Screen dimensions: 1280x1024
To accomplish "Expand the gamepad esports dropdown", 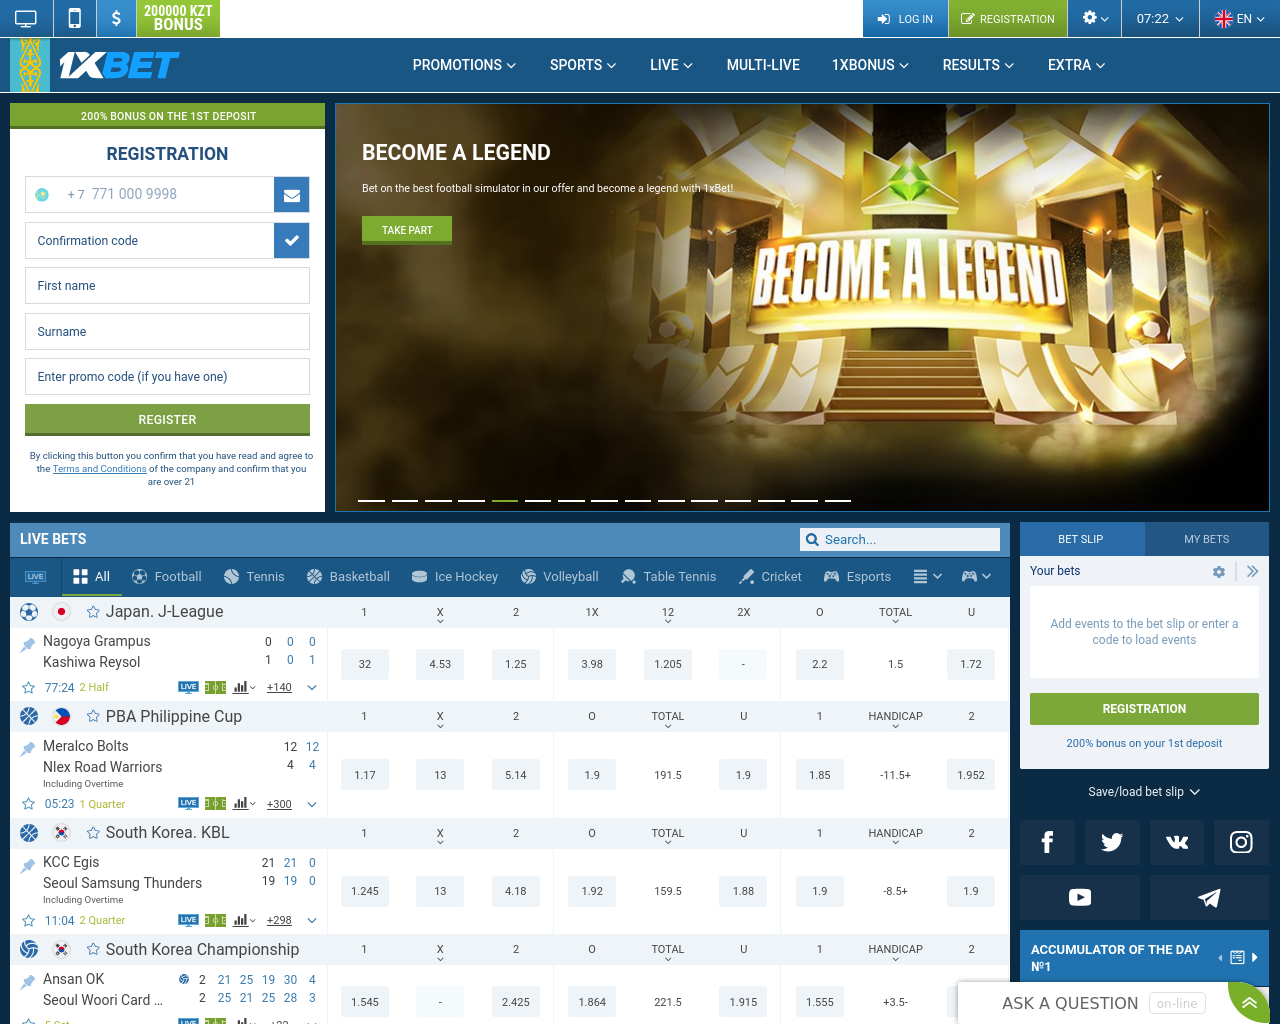I will (x=976, y=577).
